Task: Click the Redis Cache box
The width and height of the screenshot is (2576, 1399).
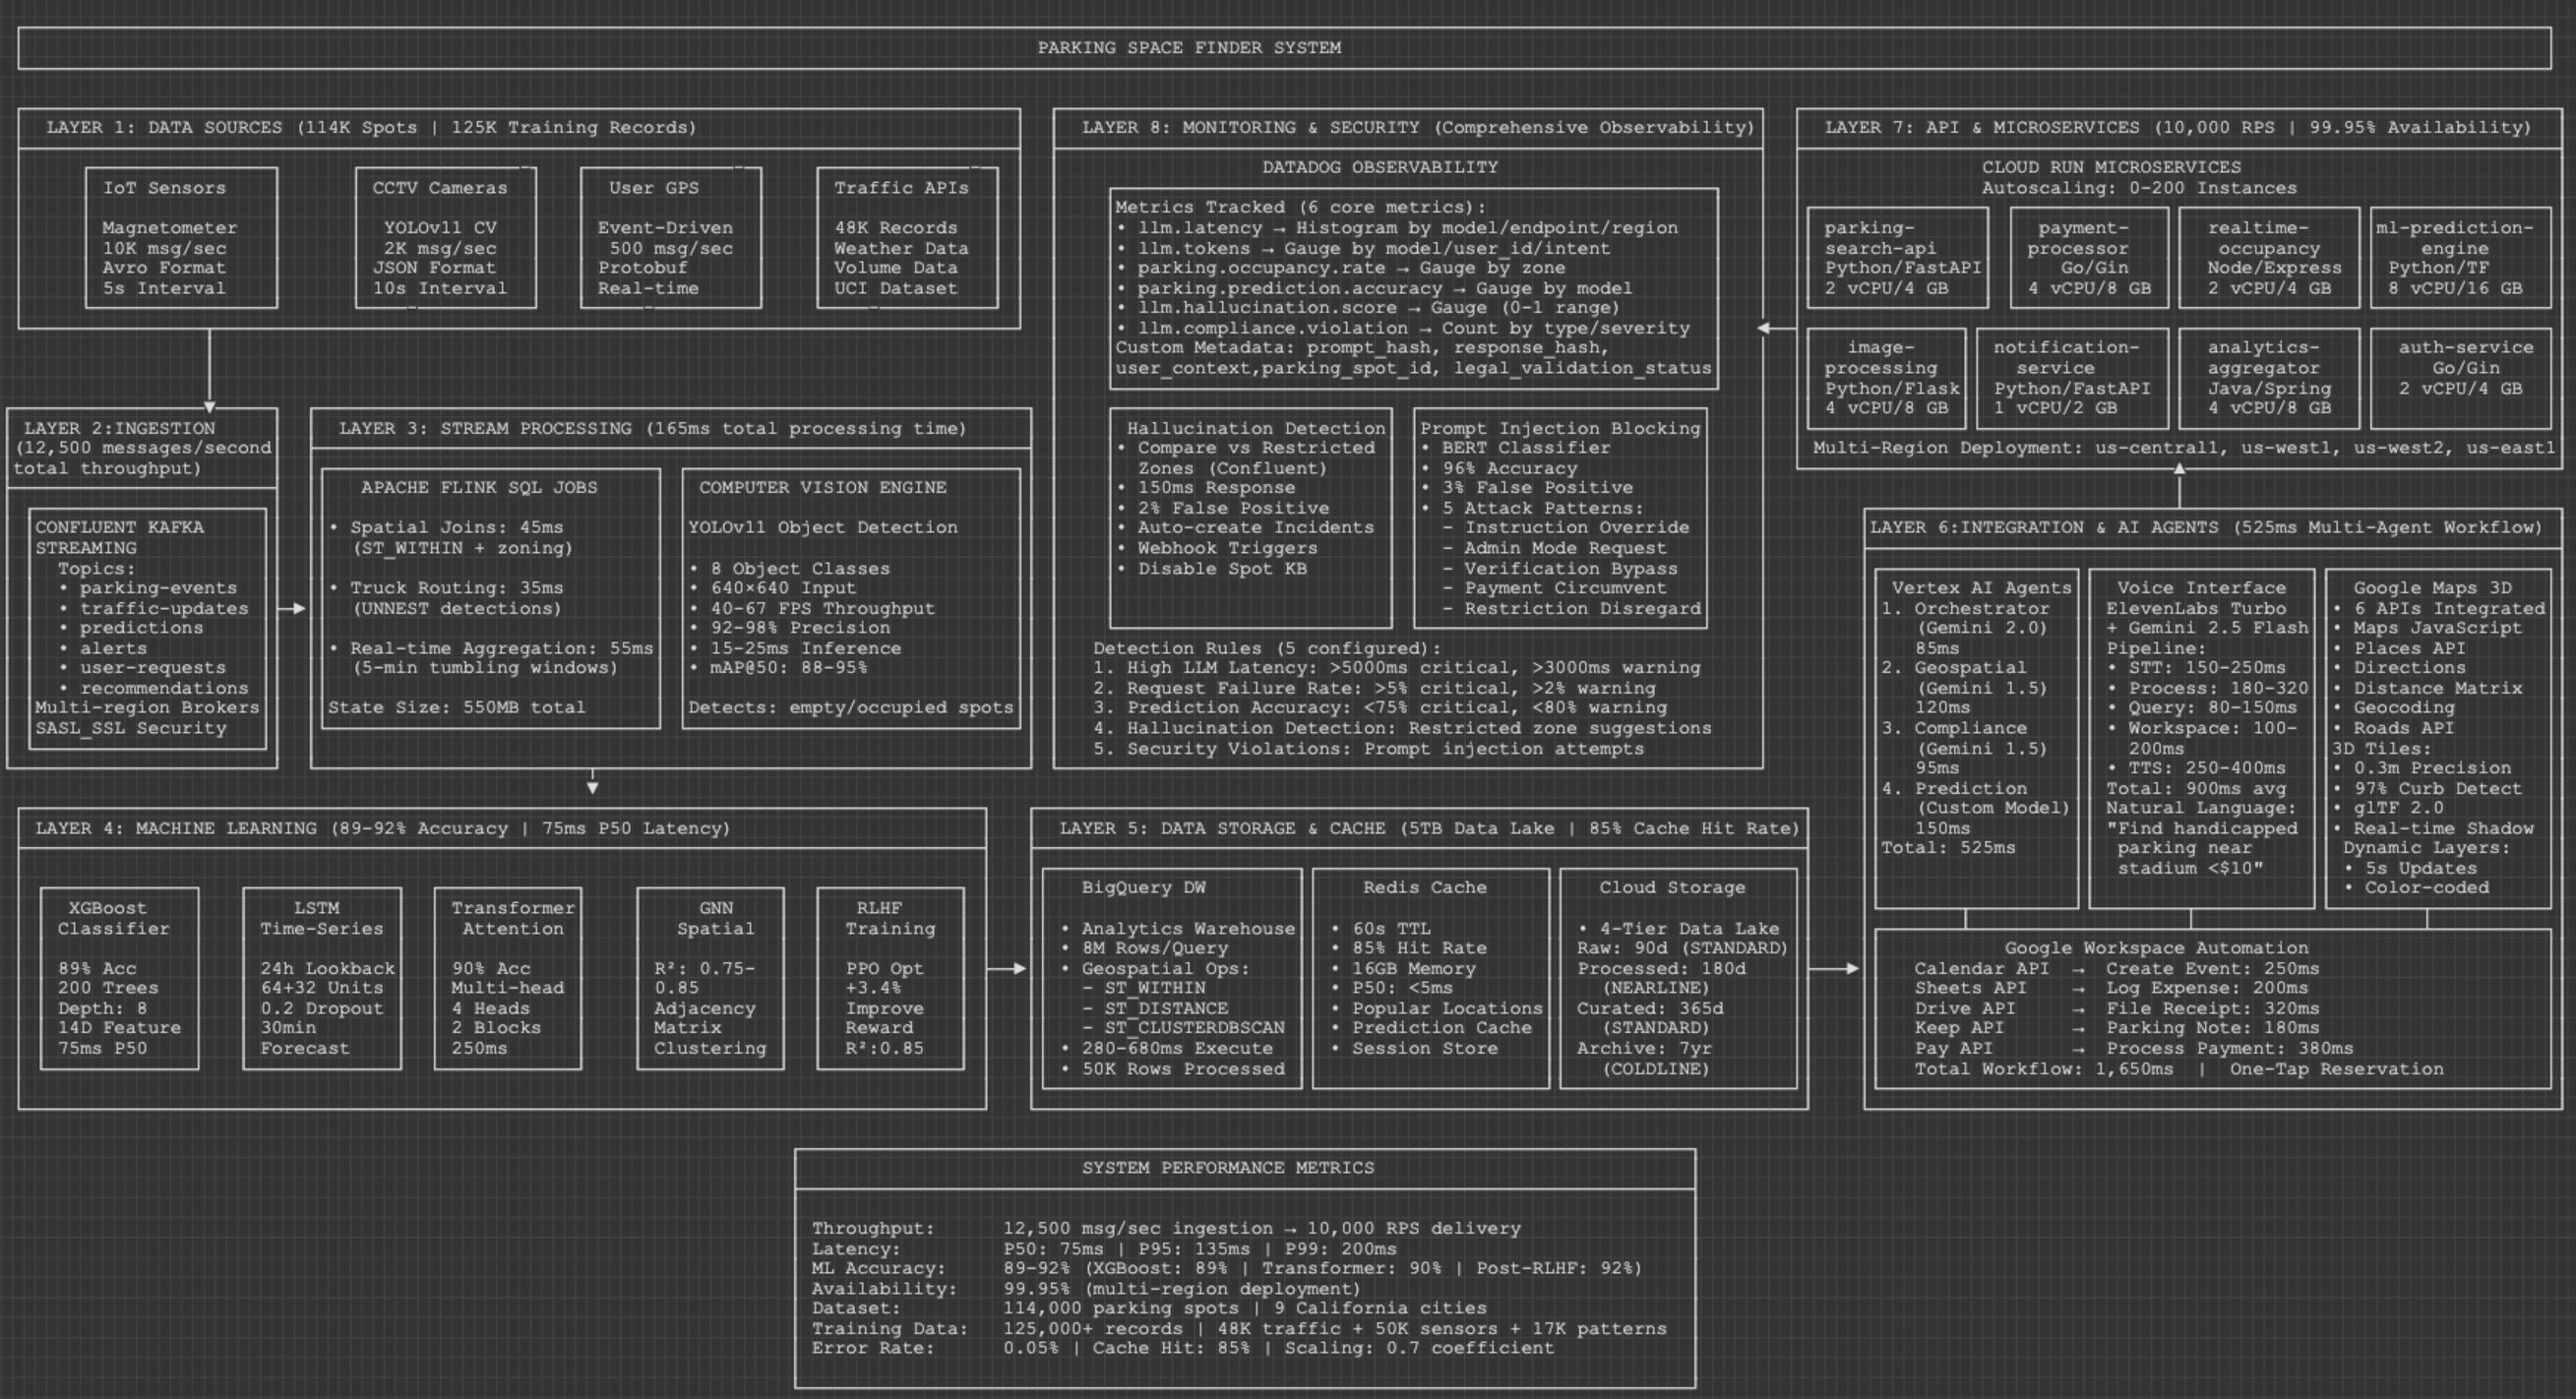Action: pos(1430,978)
